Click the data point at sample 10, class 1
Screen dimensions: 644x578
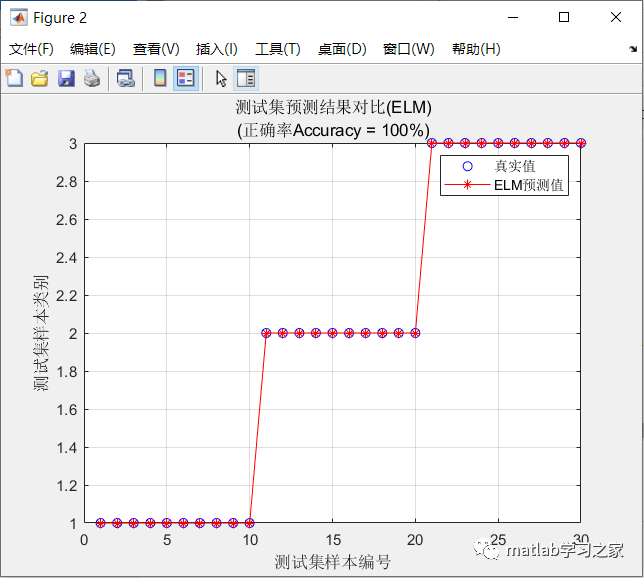click(x=249, y=523)
